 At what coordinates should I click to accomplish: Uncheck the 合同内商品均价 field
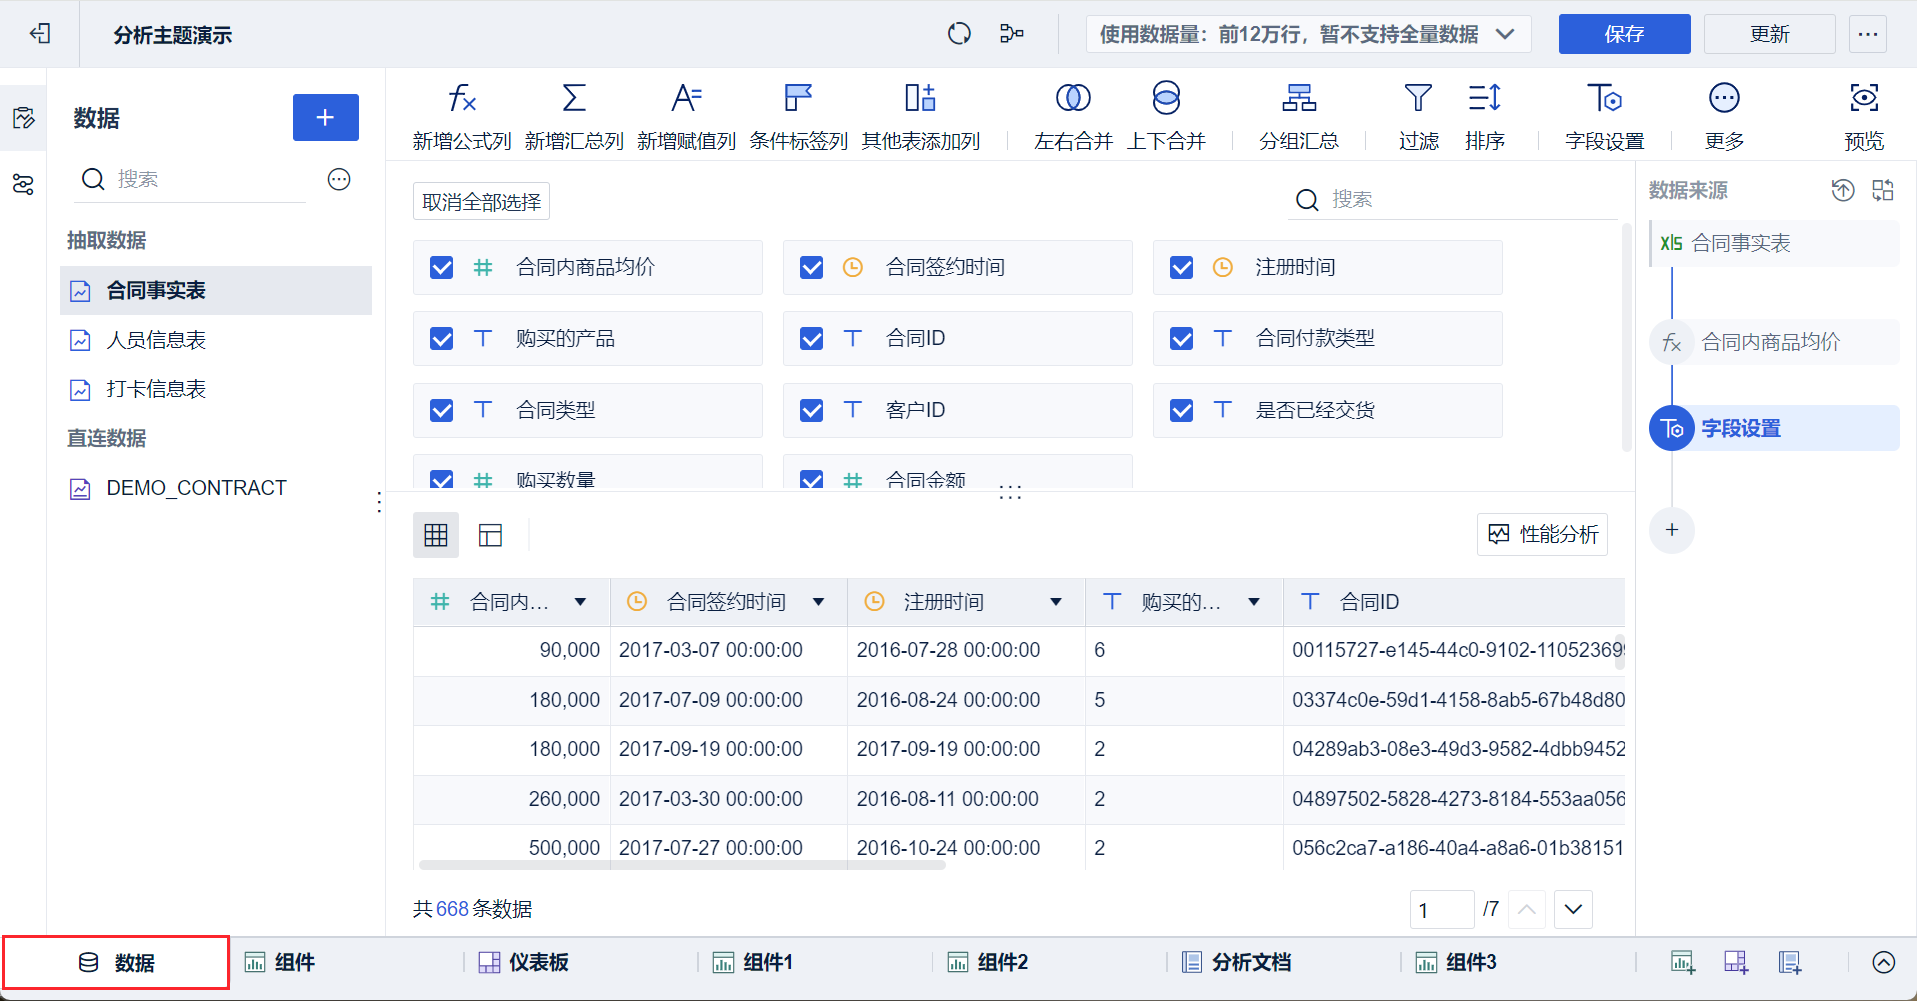click(442, 267)
